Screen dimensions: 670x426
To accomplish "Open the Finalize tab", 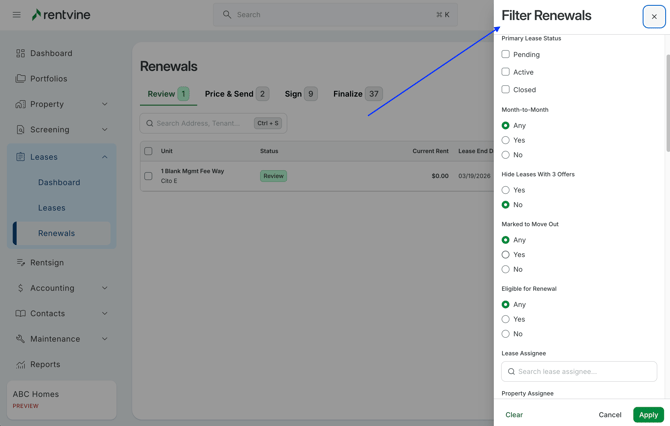I will coord(357,94).
